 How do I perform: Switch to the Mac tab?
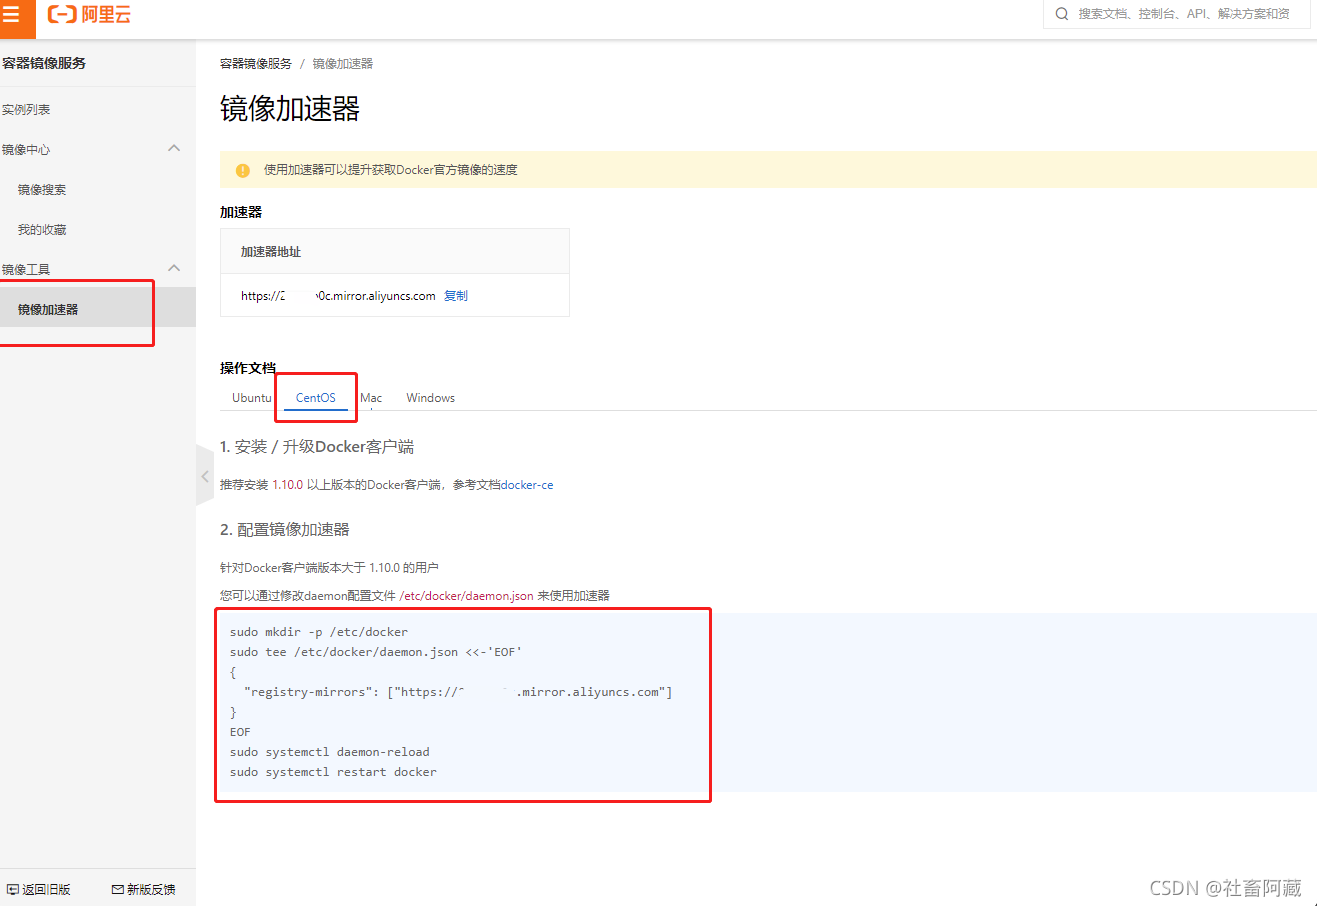coord(371,398)
